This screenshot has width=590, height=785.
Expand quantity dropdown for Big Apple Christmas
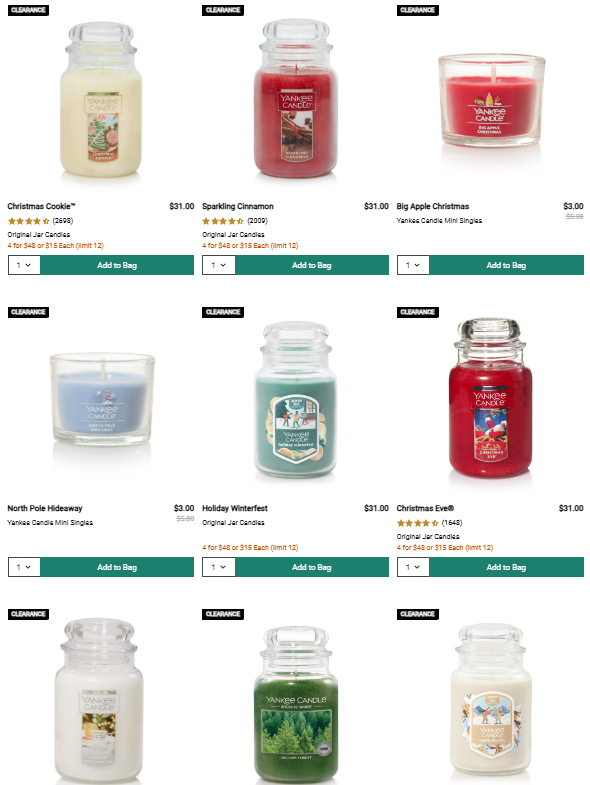point(413,265)
